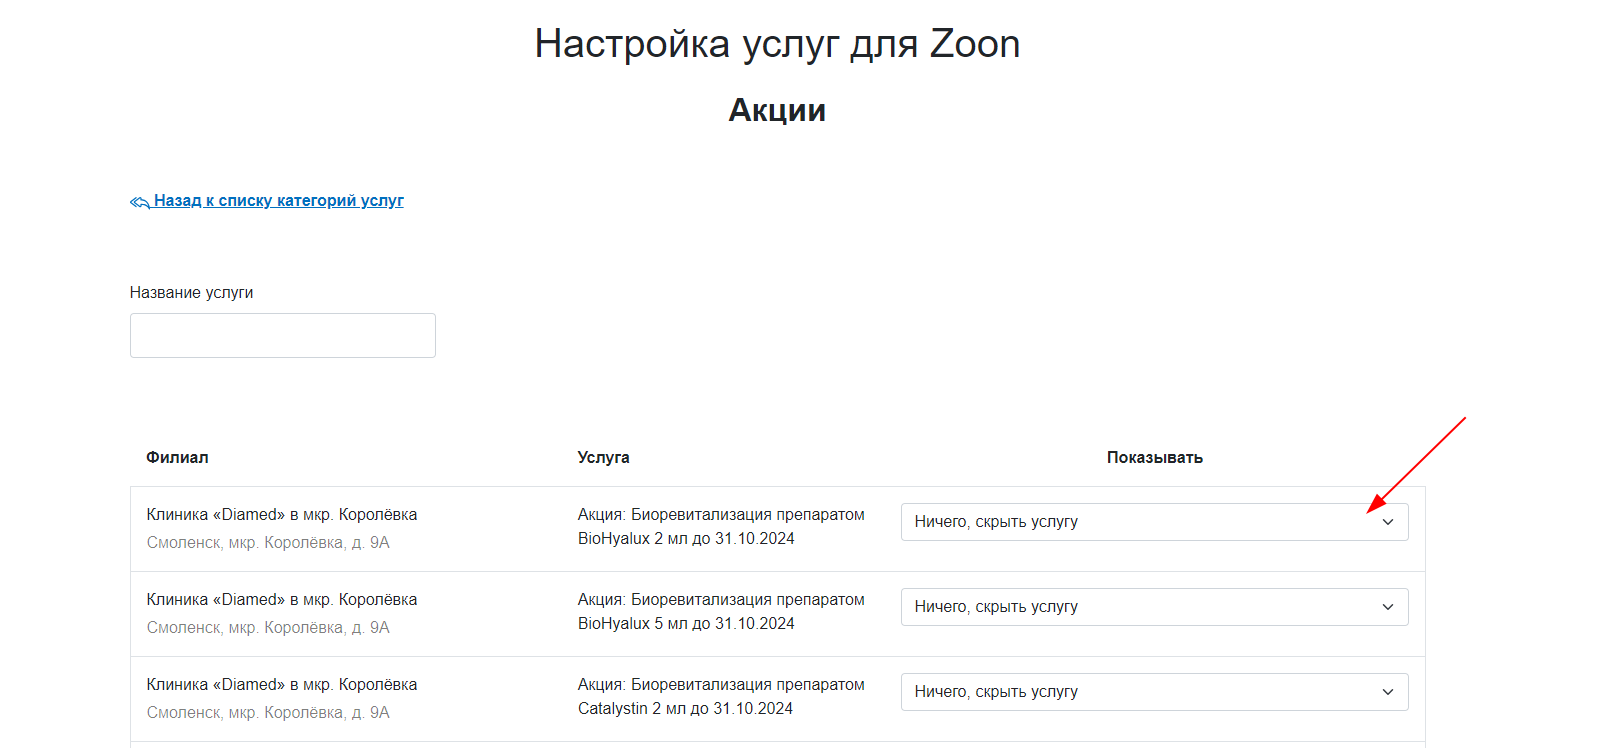Open the Показывать dropdown for BioHyalux 5 мл

(1154, 607)
